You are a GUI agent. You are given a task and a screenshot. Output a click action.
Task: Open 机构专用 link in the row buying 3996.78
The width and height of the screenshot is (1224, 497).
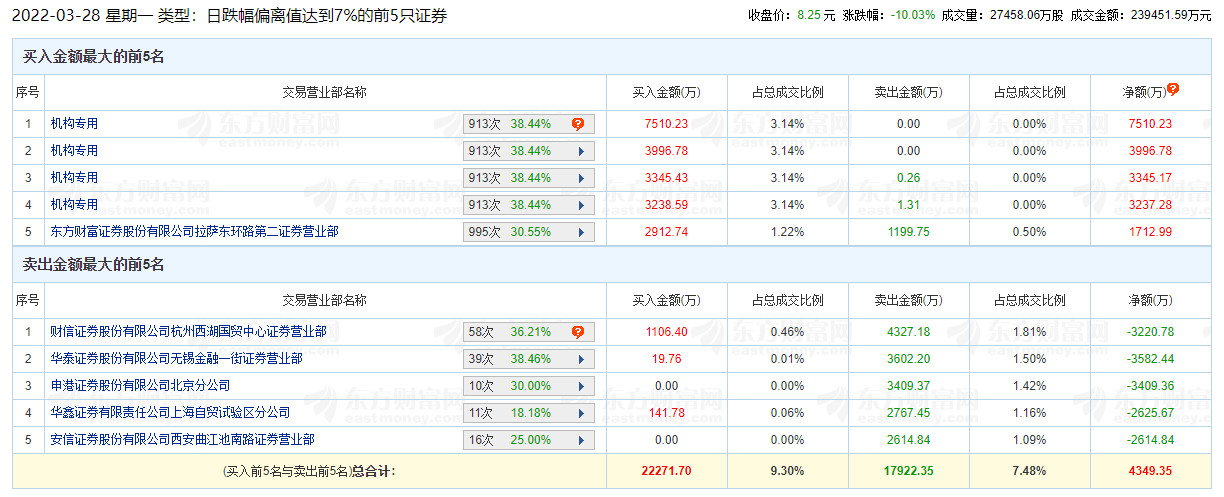[75, 151]
